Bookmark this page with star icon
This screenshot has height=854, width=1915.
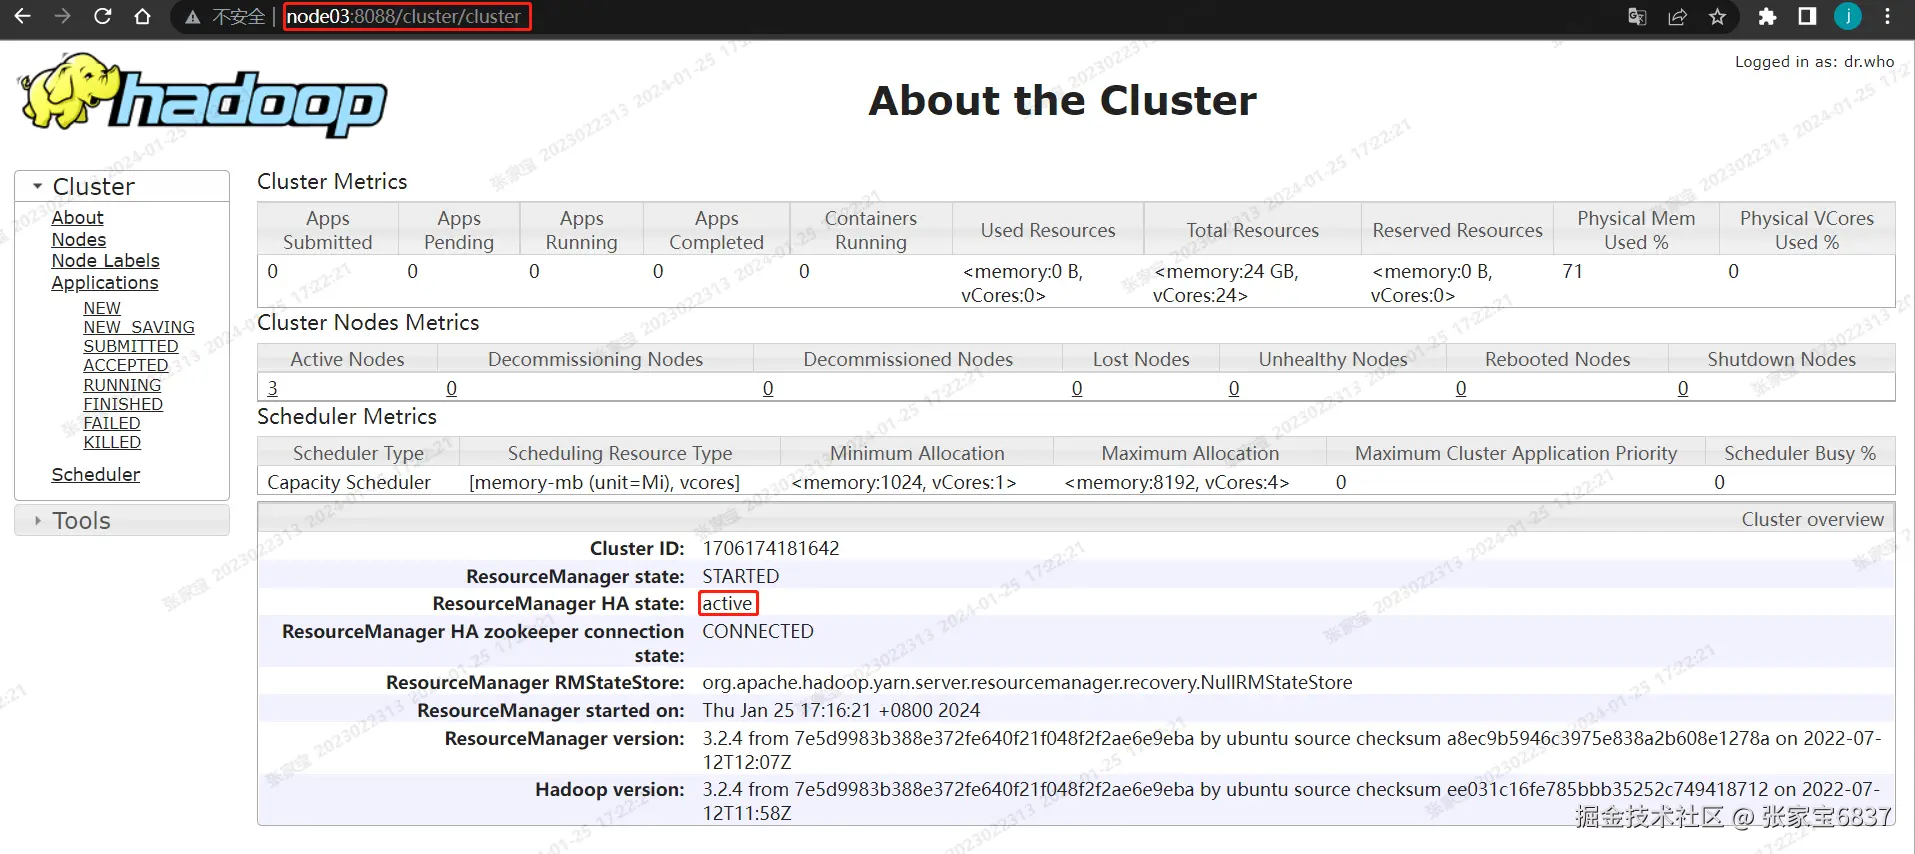[x=1717, y=16]
